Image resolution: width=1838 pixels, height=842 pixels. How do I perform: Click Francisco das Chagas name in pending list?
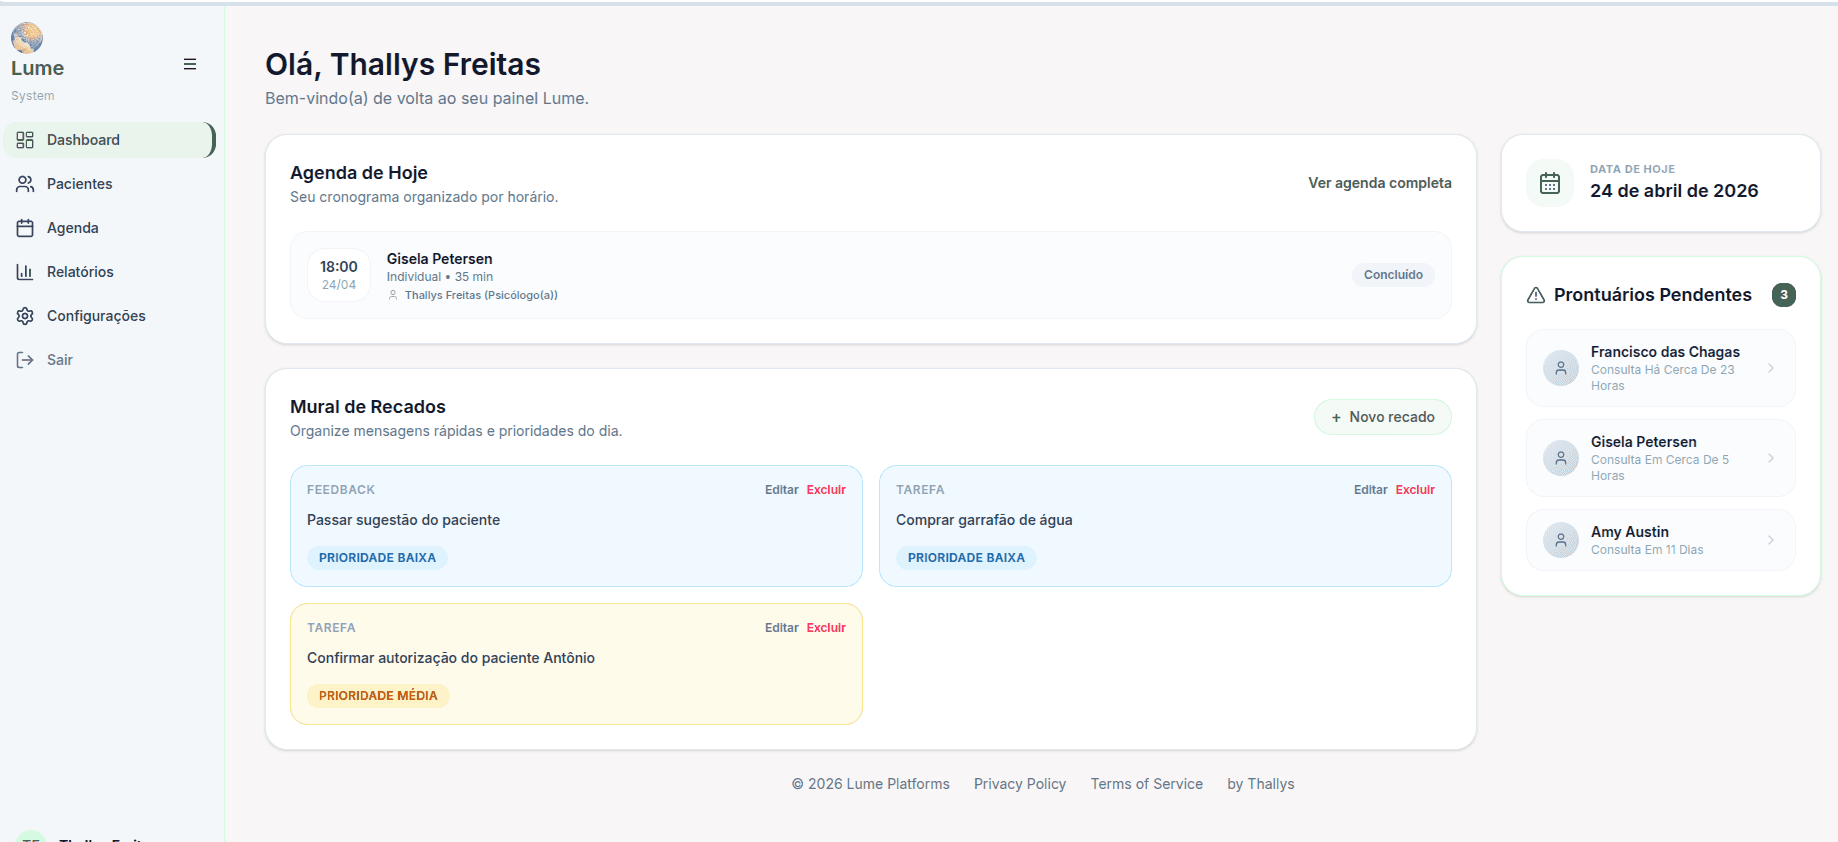click(1665, 352)
